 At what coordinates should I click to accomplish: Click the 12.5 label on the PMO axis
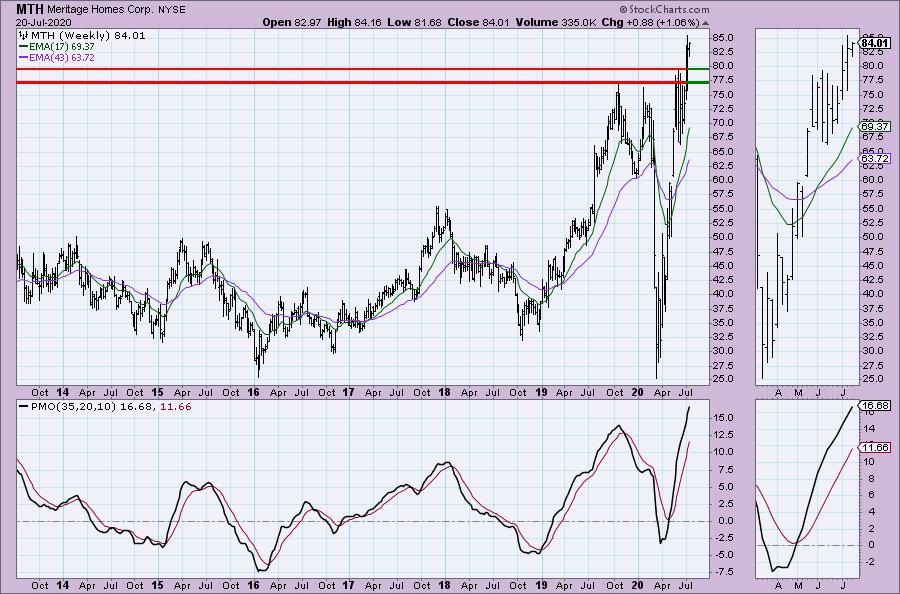pyautogui.click(x=725, y=435)
